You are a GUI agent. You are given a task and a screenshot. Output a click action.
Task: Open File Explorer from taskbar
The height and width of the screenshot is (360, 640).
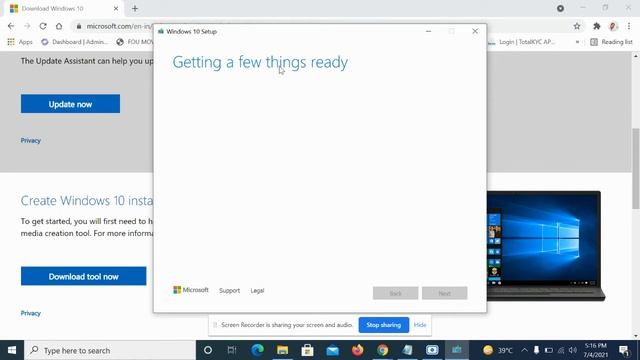(282, 350)
